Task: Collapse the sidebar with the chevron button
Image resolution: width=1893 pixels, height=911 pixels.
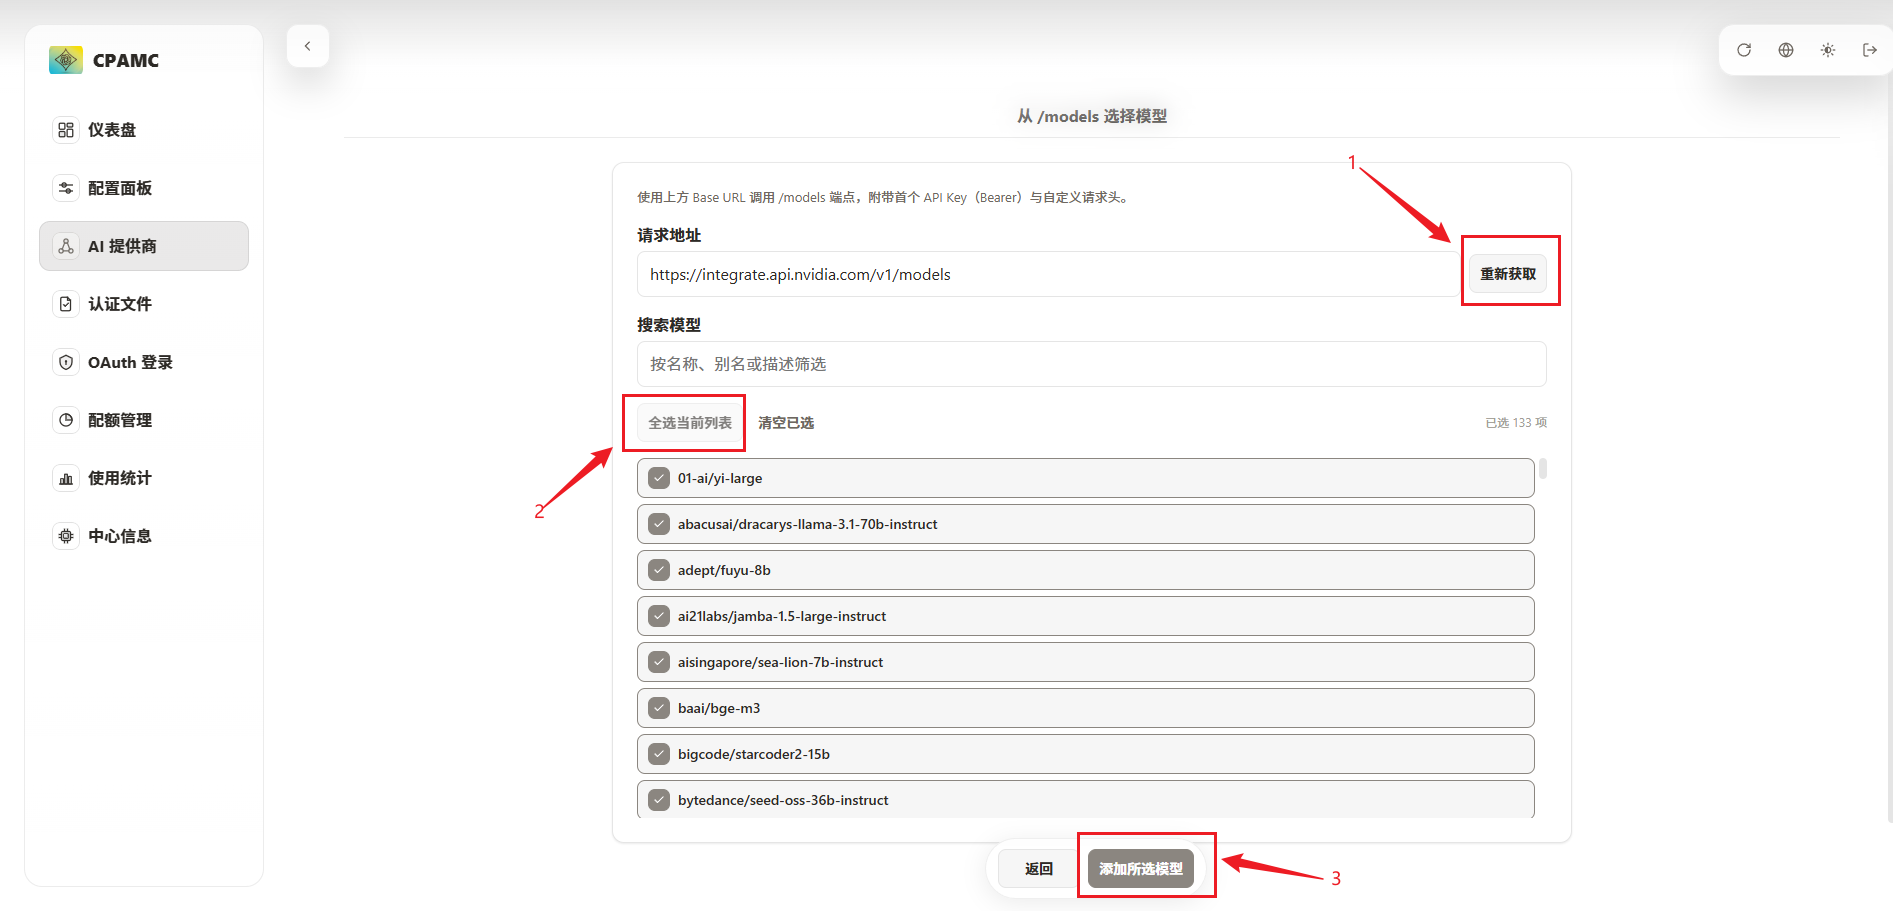Action: (x=308, y=46)
